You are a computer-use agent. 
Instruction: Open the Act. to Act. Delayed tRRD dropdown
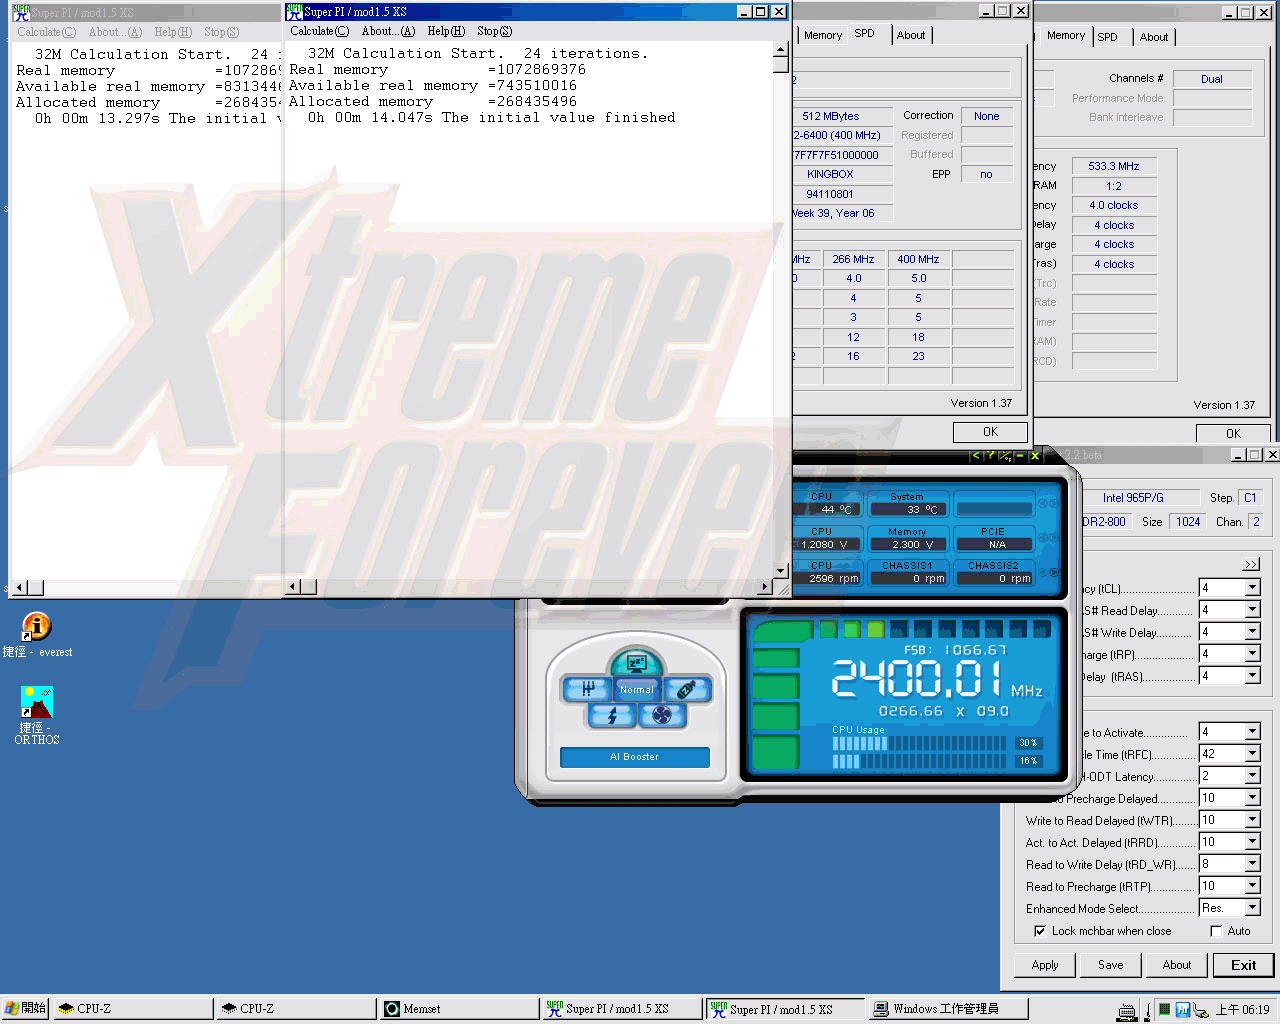point(1252,842)
